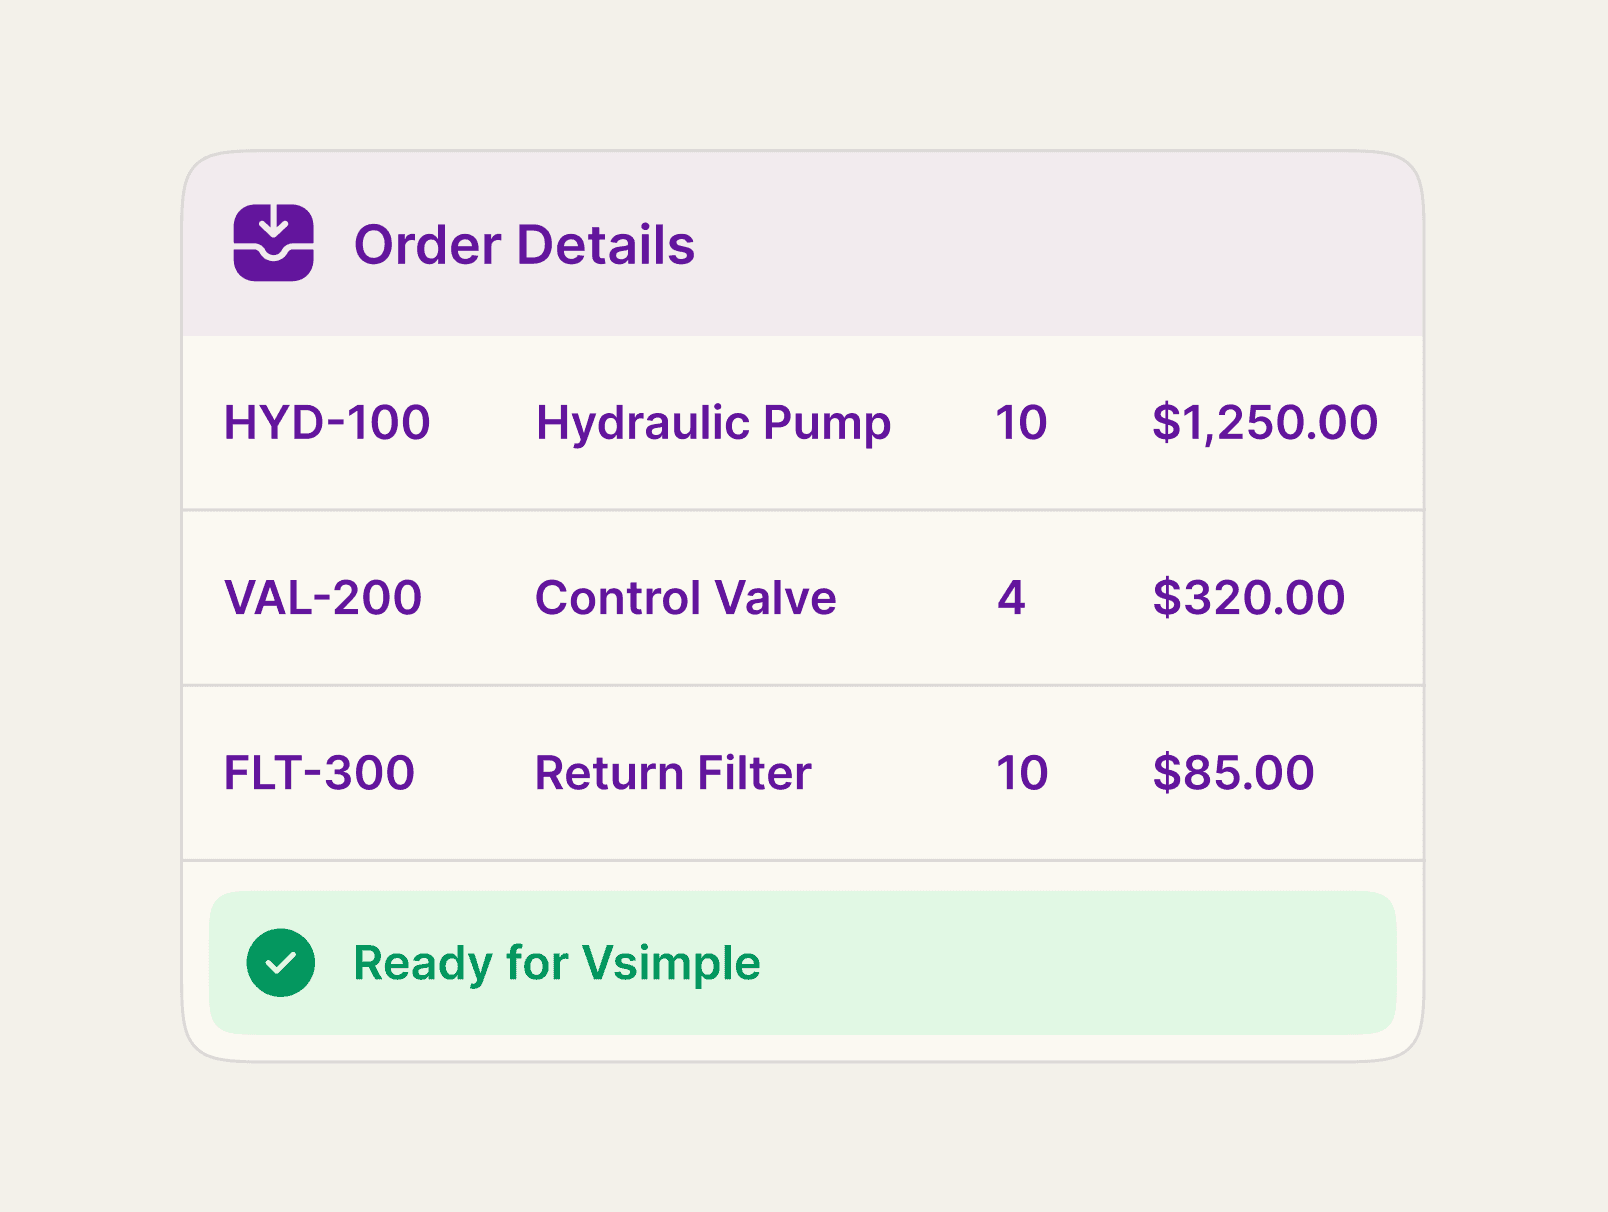Viewport: 1608px width, 1212px height.
Task: Select the Return Filter item name
Action: click(x=673, y=773)
